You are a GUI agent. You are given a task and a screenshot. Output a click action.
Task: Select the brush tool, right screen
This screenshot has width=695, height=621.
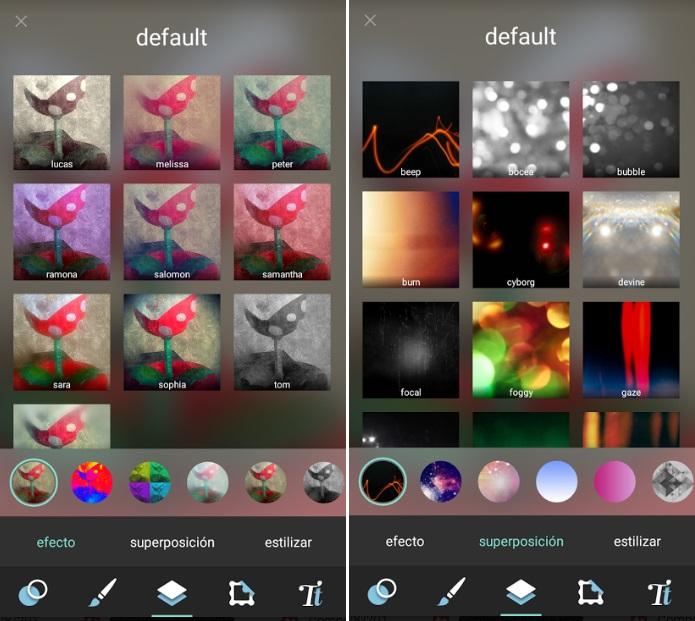[451, 591]
